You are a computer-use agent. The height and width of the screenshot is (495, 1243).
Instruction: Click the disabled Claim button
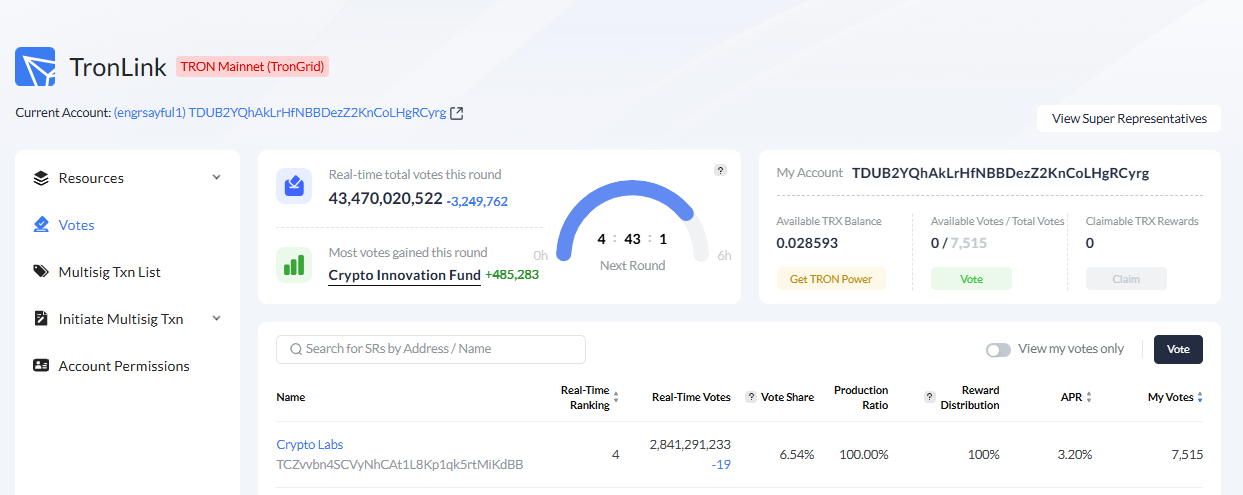coord(1126,279)
